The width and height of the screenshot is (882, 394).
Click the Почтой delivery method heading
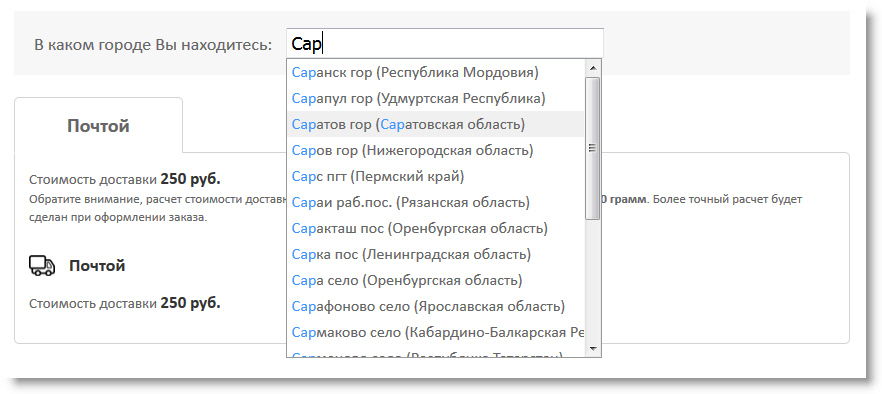(x=97, y=266)
